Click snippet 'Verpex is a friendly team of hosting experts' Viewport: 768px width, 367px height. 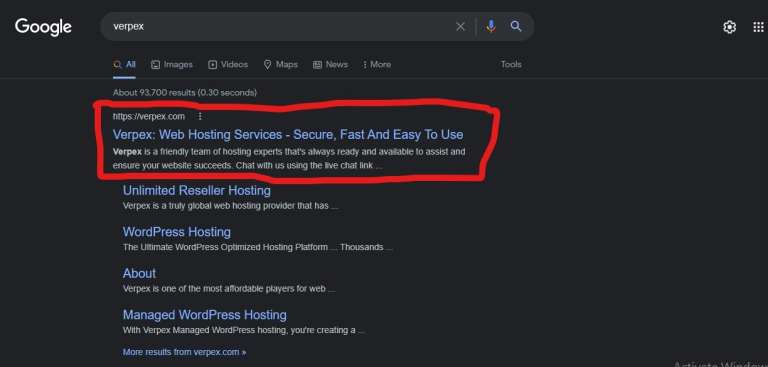tap(289, 159)
